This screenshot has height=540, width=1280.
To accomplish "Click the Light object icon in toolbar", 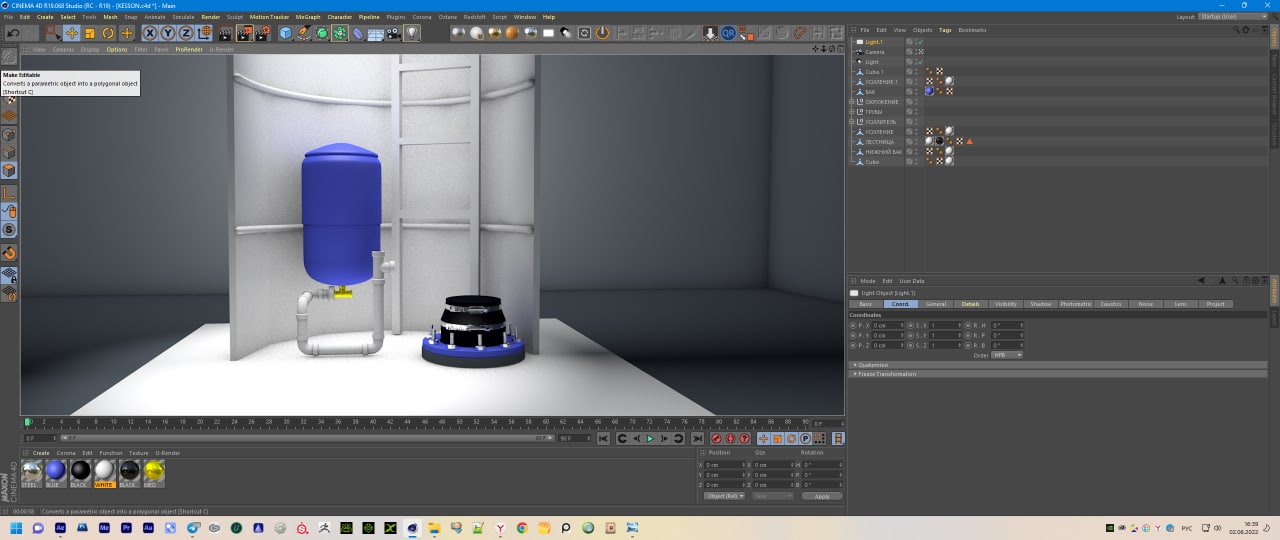I will click(411, 33).
